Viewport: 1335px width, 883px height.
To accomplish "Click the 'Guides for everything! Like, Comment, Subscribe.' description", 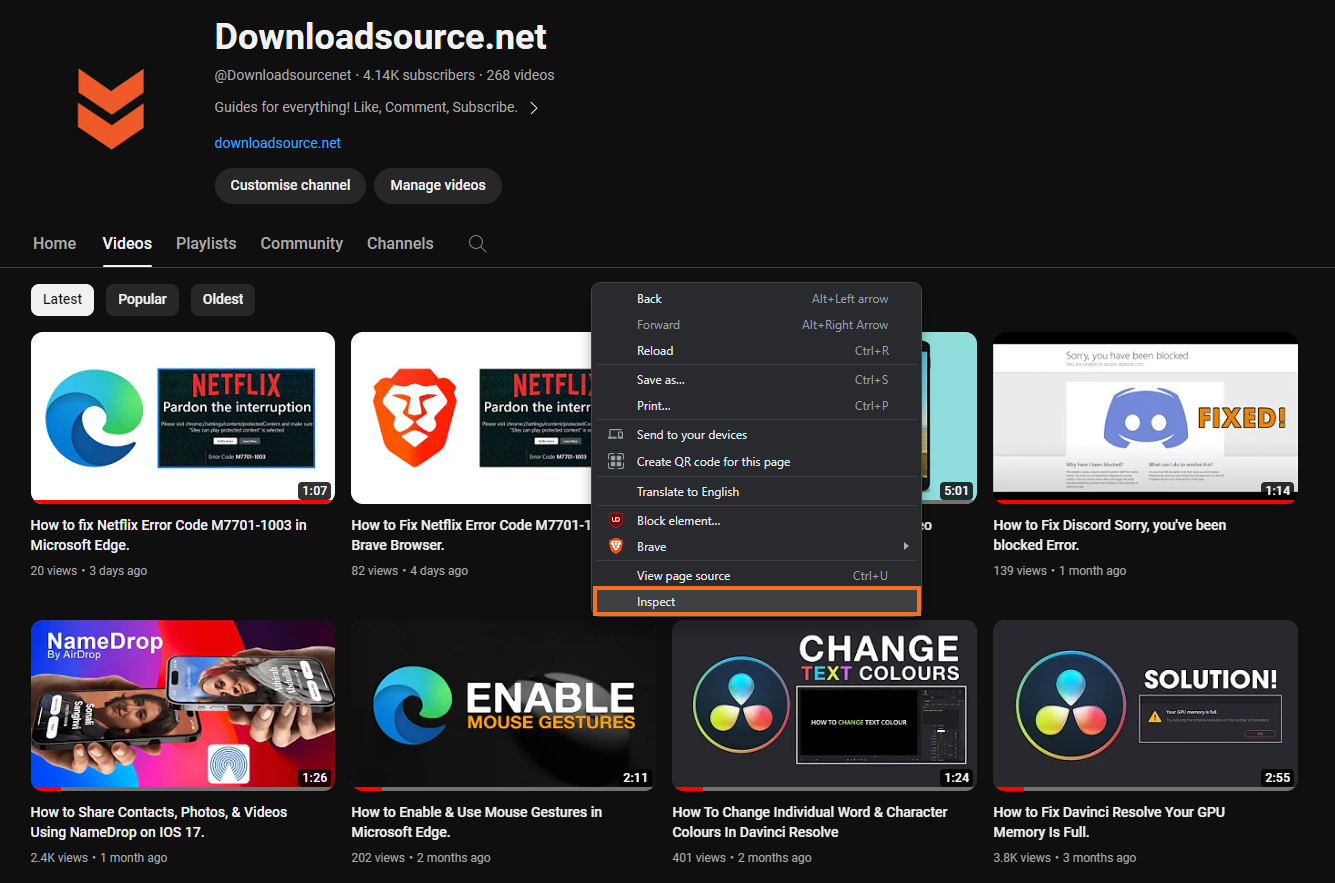I will pyautogui.click(x=366, y=107).
